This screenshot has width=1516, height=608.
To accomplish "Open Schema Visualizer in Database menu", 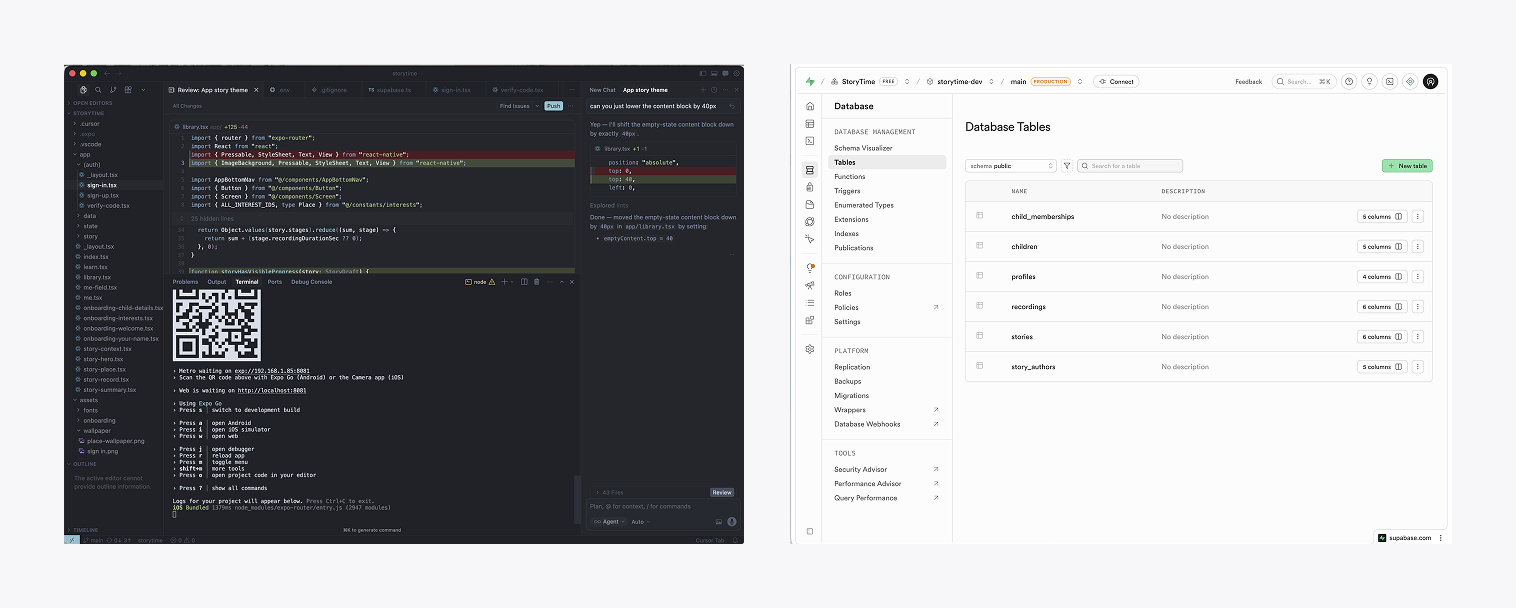I will click(863, 148).
